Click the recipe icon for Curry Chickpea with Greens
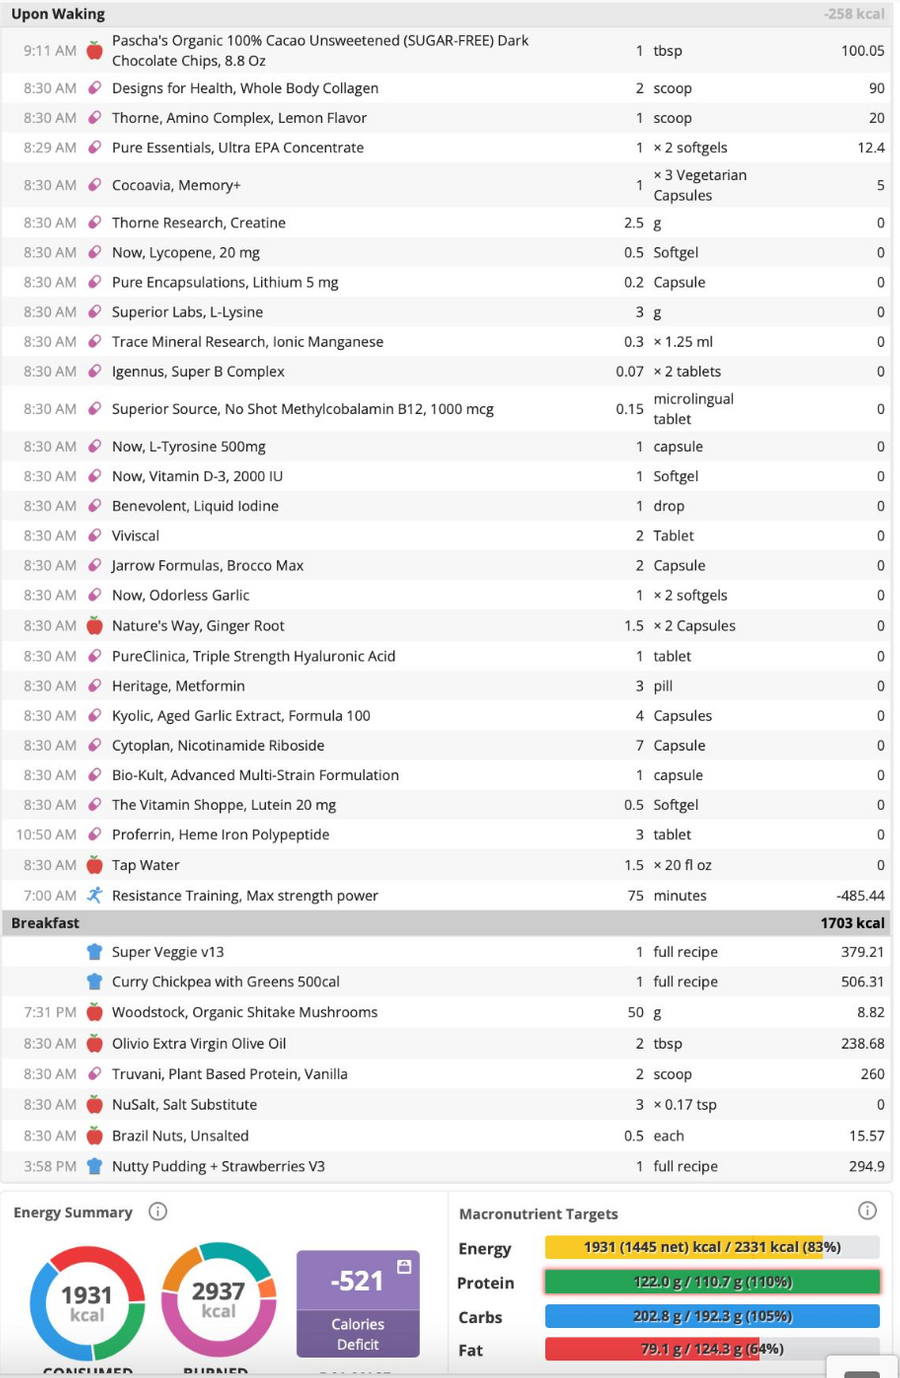The width and height of the screenshot is (900, 1378). pyautogui.click(x=94, y=981)
